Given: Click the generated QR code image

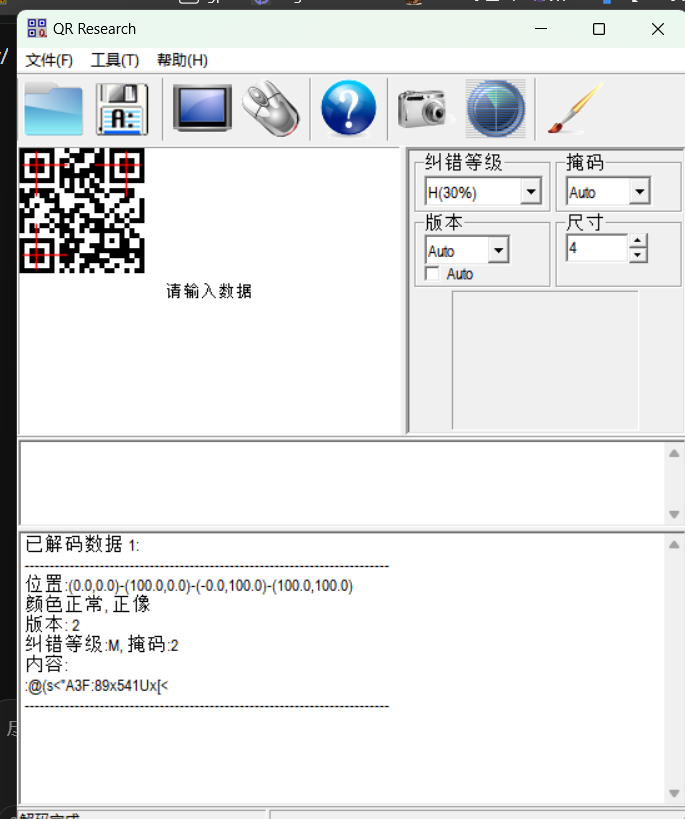Looking at the screenshot, I should (82, 211).
